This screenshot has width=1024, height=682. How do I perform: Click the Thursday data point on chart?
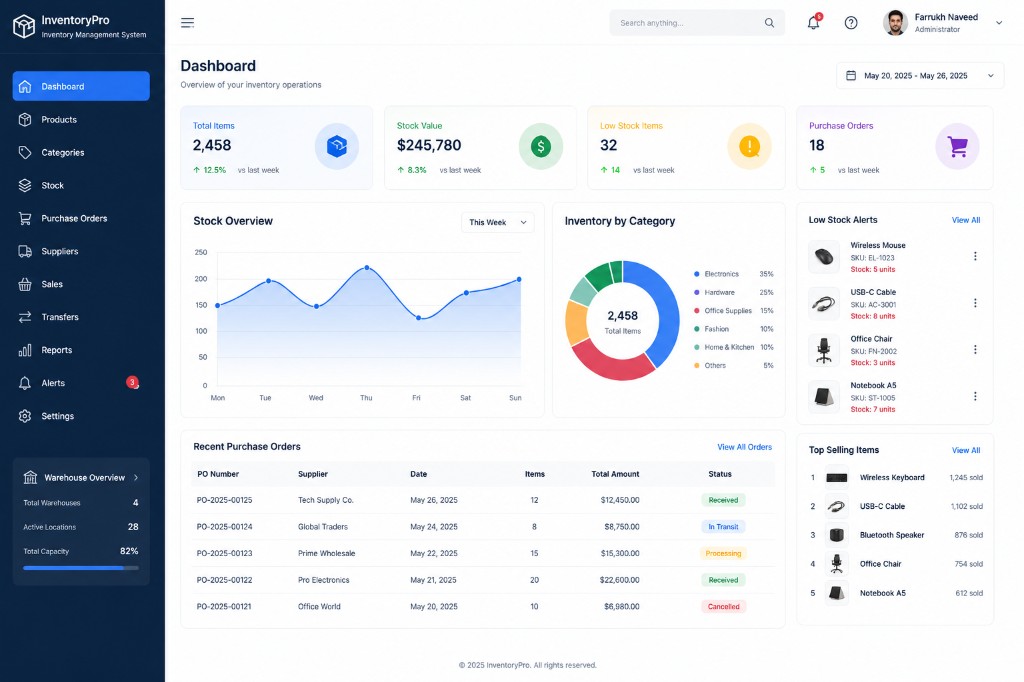point(366,268)
